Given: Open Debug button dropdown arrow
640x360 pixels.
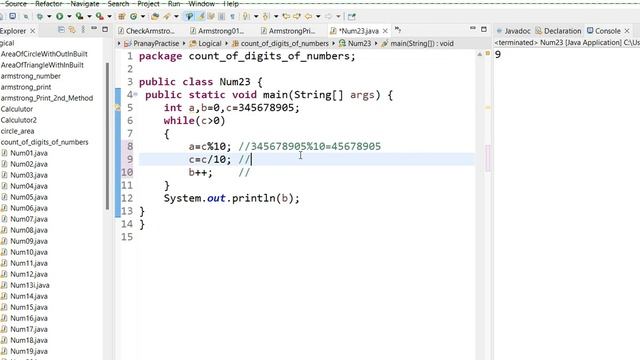Looking at the screenshot, I should tap(49, 16).
